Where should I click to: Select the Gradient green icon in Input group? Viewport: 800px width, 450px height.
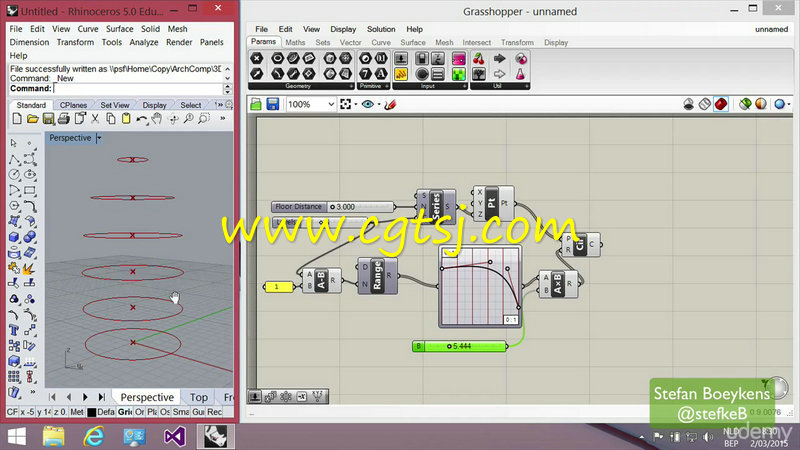(x=459, y=74)
